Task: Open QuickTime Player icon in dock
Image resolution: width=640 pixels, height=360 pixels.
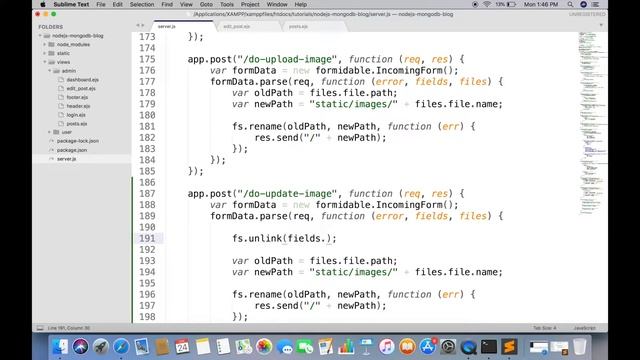Action: [x=468, y=347]
